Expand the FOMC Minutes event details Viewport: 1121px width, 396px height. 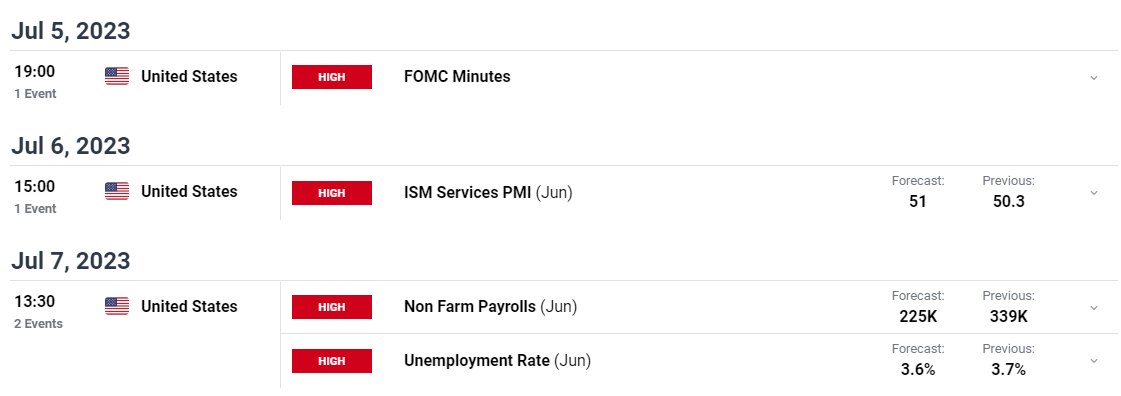tap(1093, 77)
